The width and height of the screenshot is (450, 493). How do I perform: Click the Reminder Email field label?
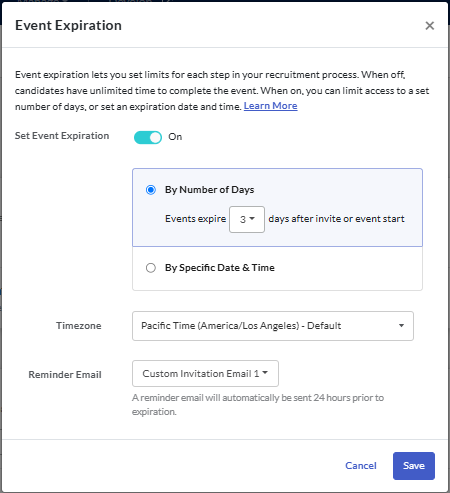tap(65, 375)
